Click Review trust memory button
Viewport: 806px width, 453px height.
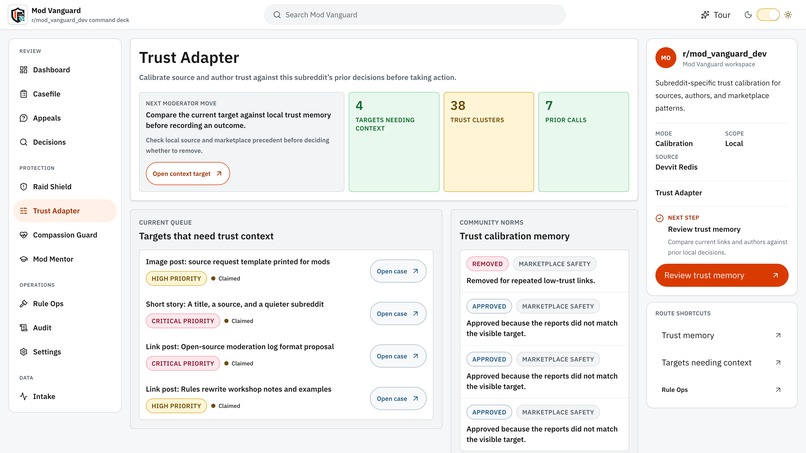pos(722,276)
